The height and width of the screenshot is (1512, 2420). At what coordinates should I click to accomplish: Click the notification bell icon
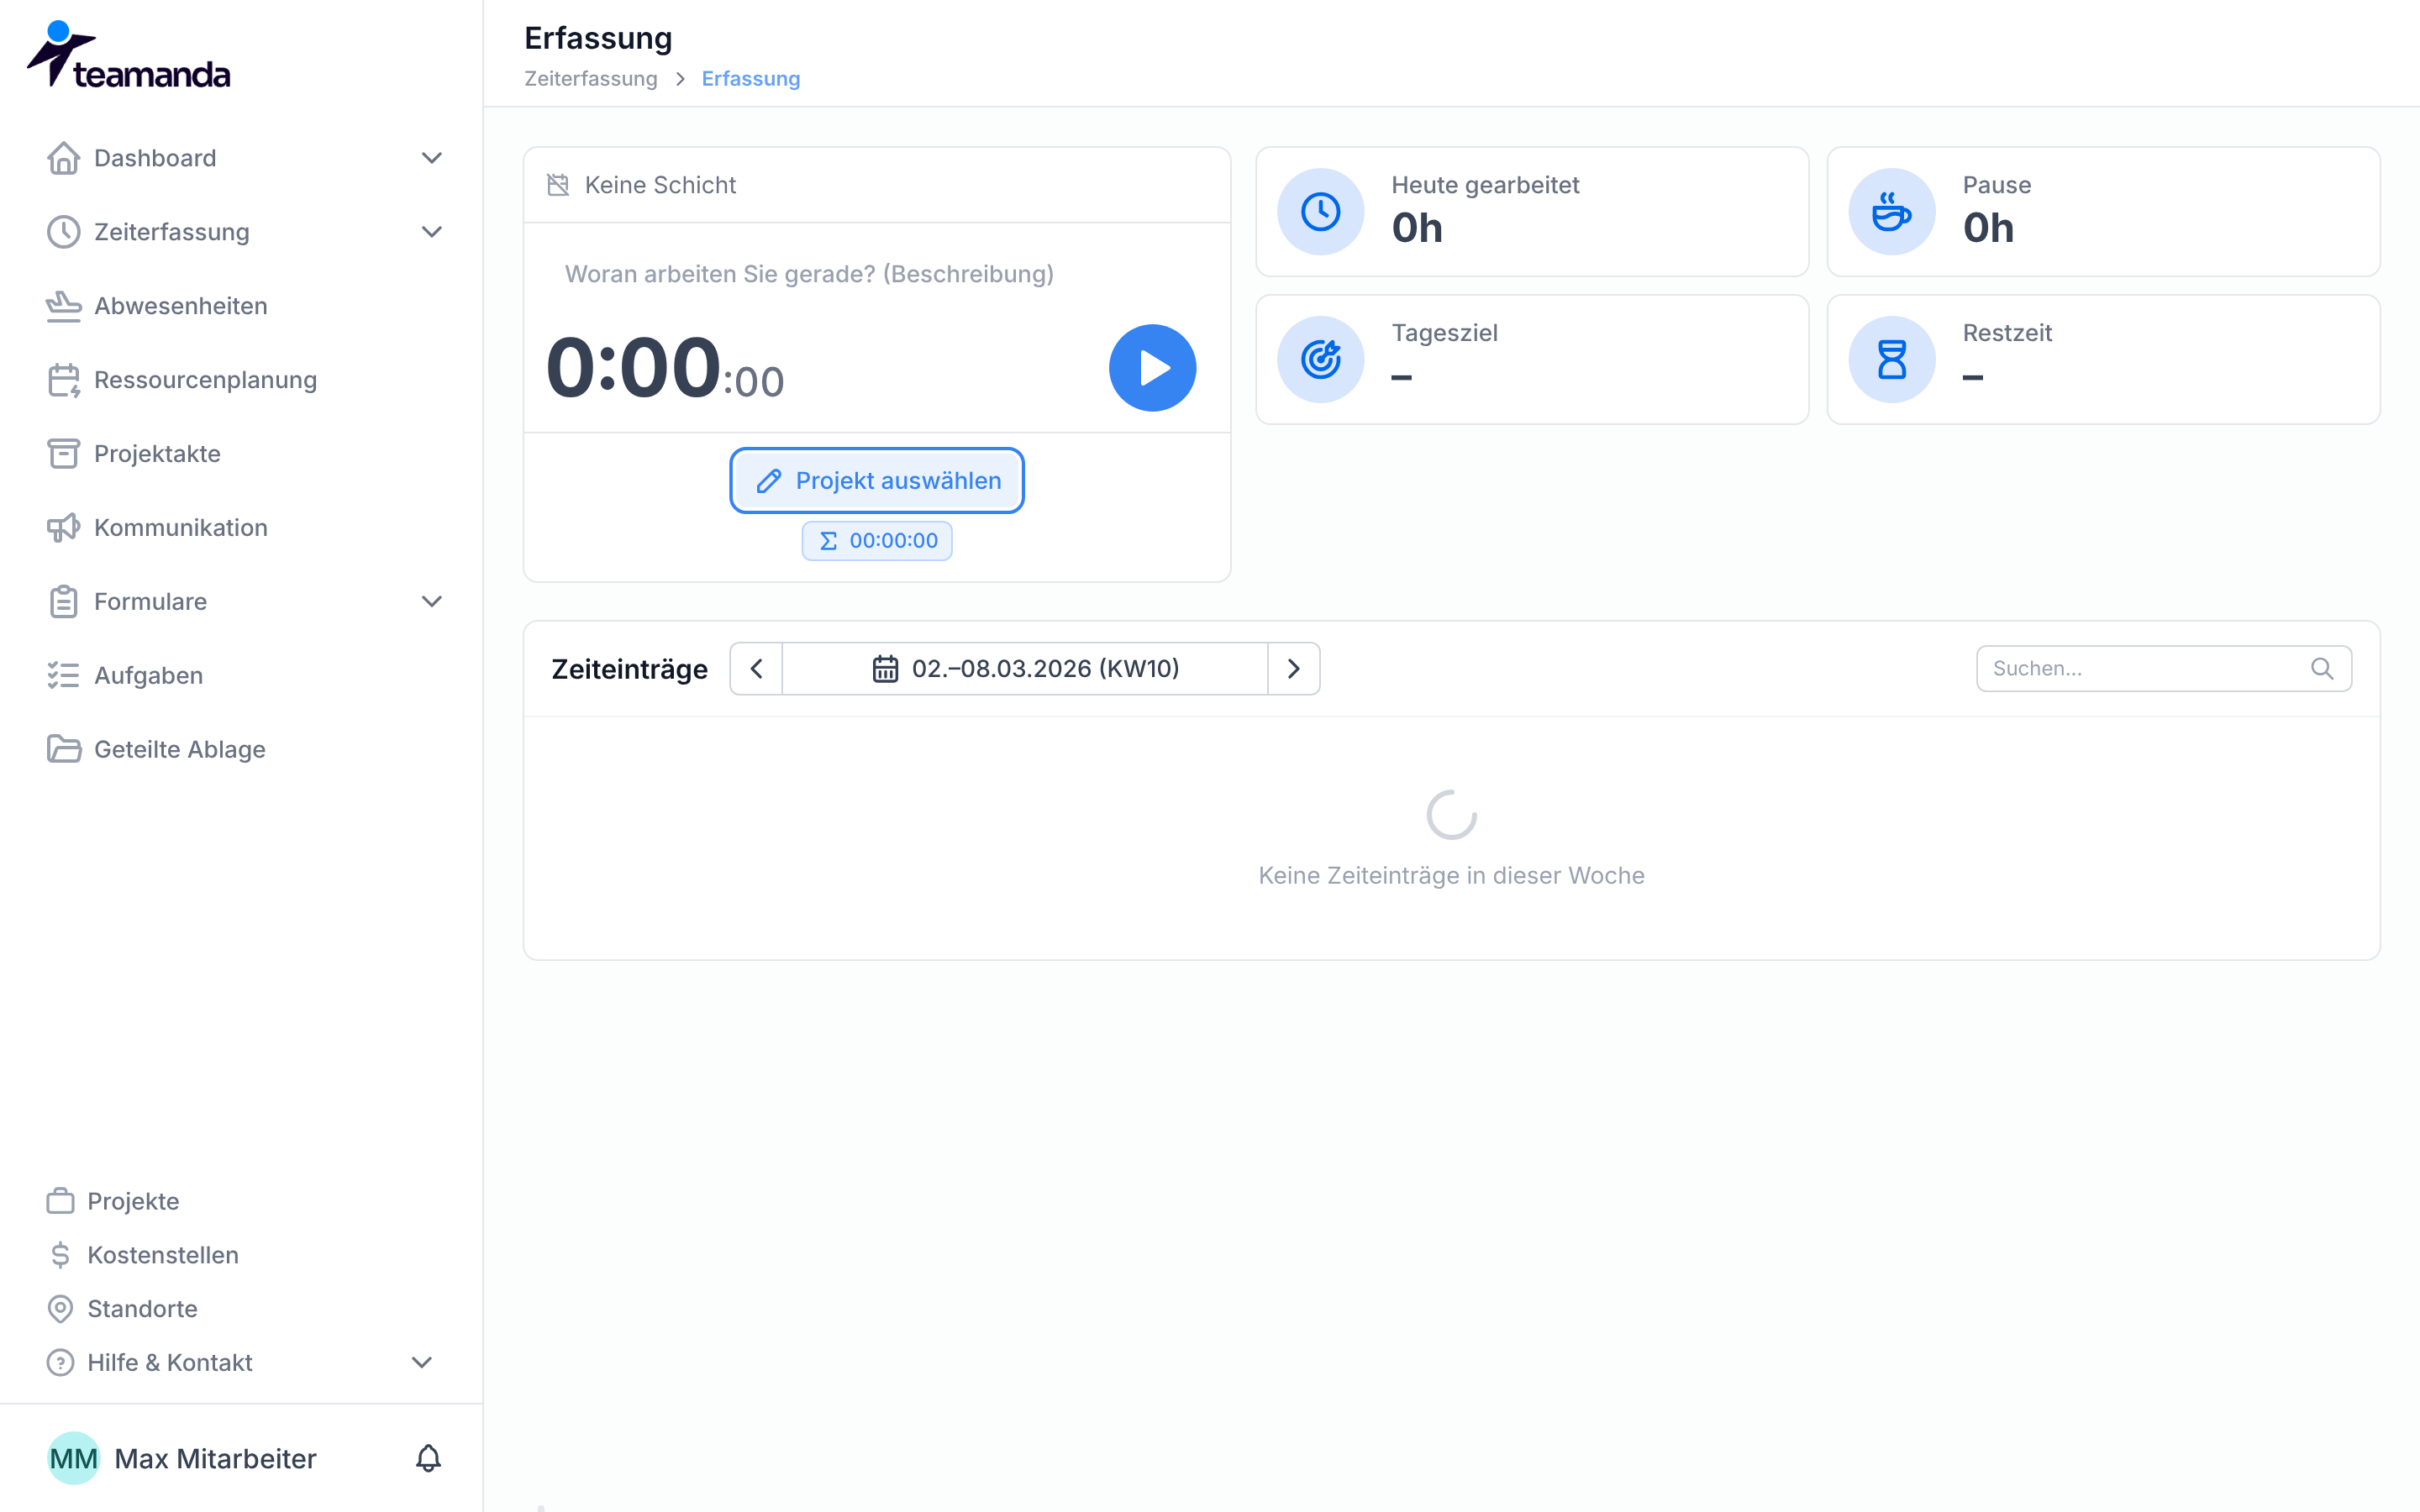[428, 1458]
